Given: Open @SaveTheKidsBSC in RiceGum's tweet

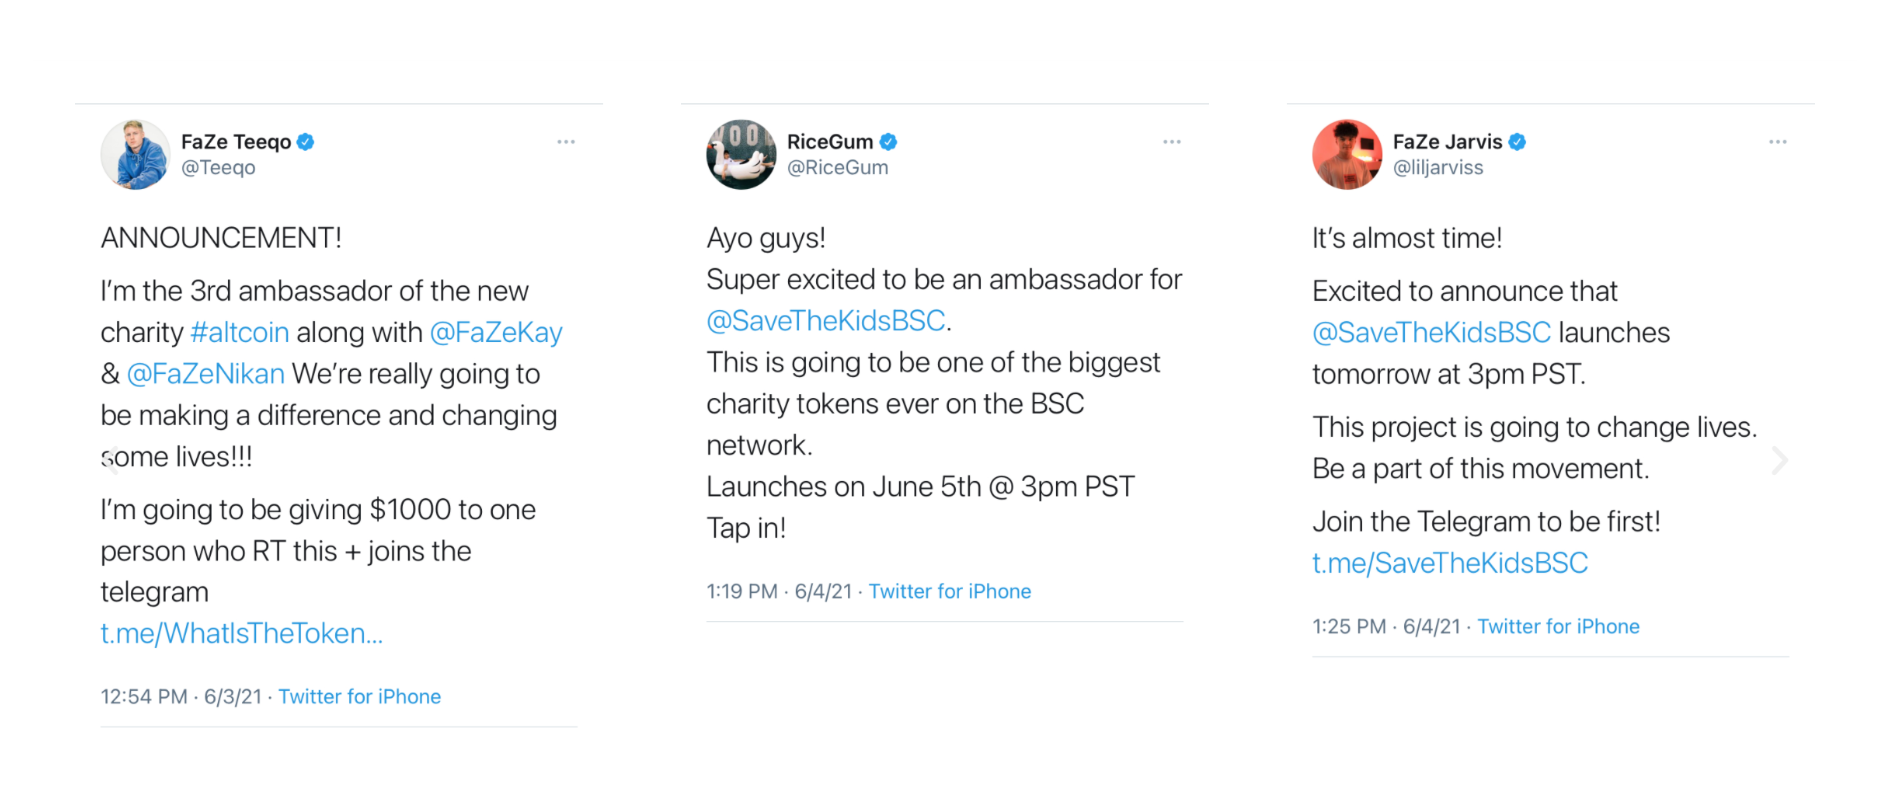Looking at the screenshot, I should [x=826, y=320].
